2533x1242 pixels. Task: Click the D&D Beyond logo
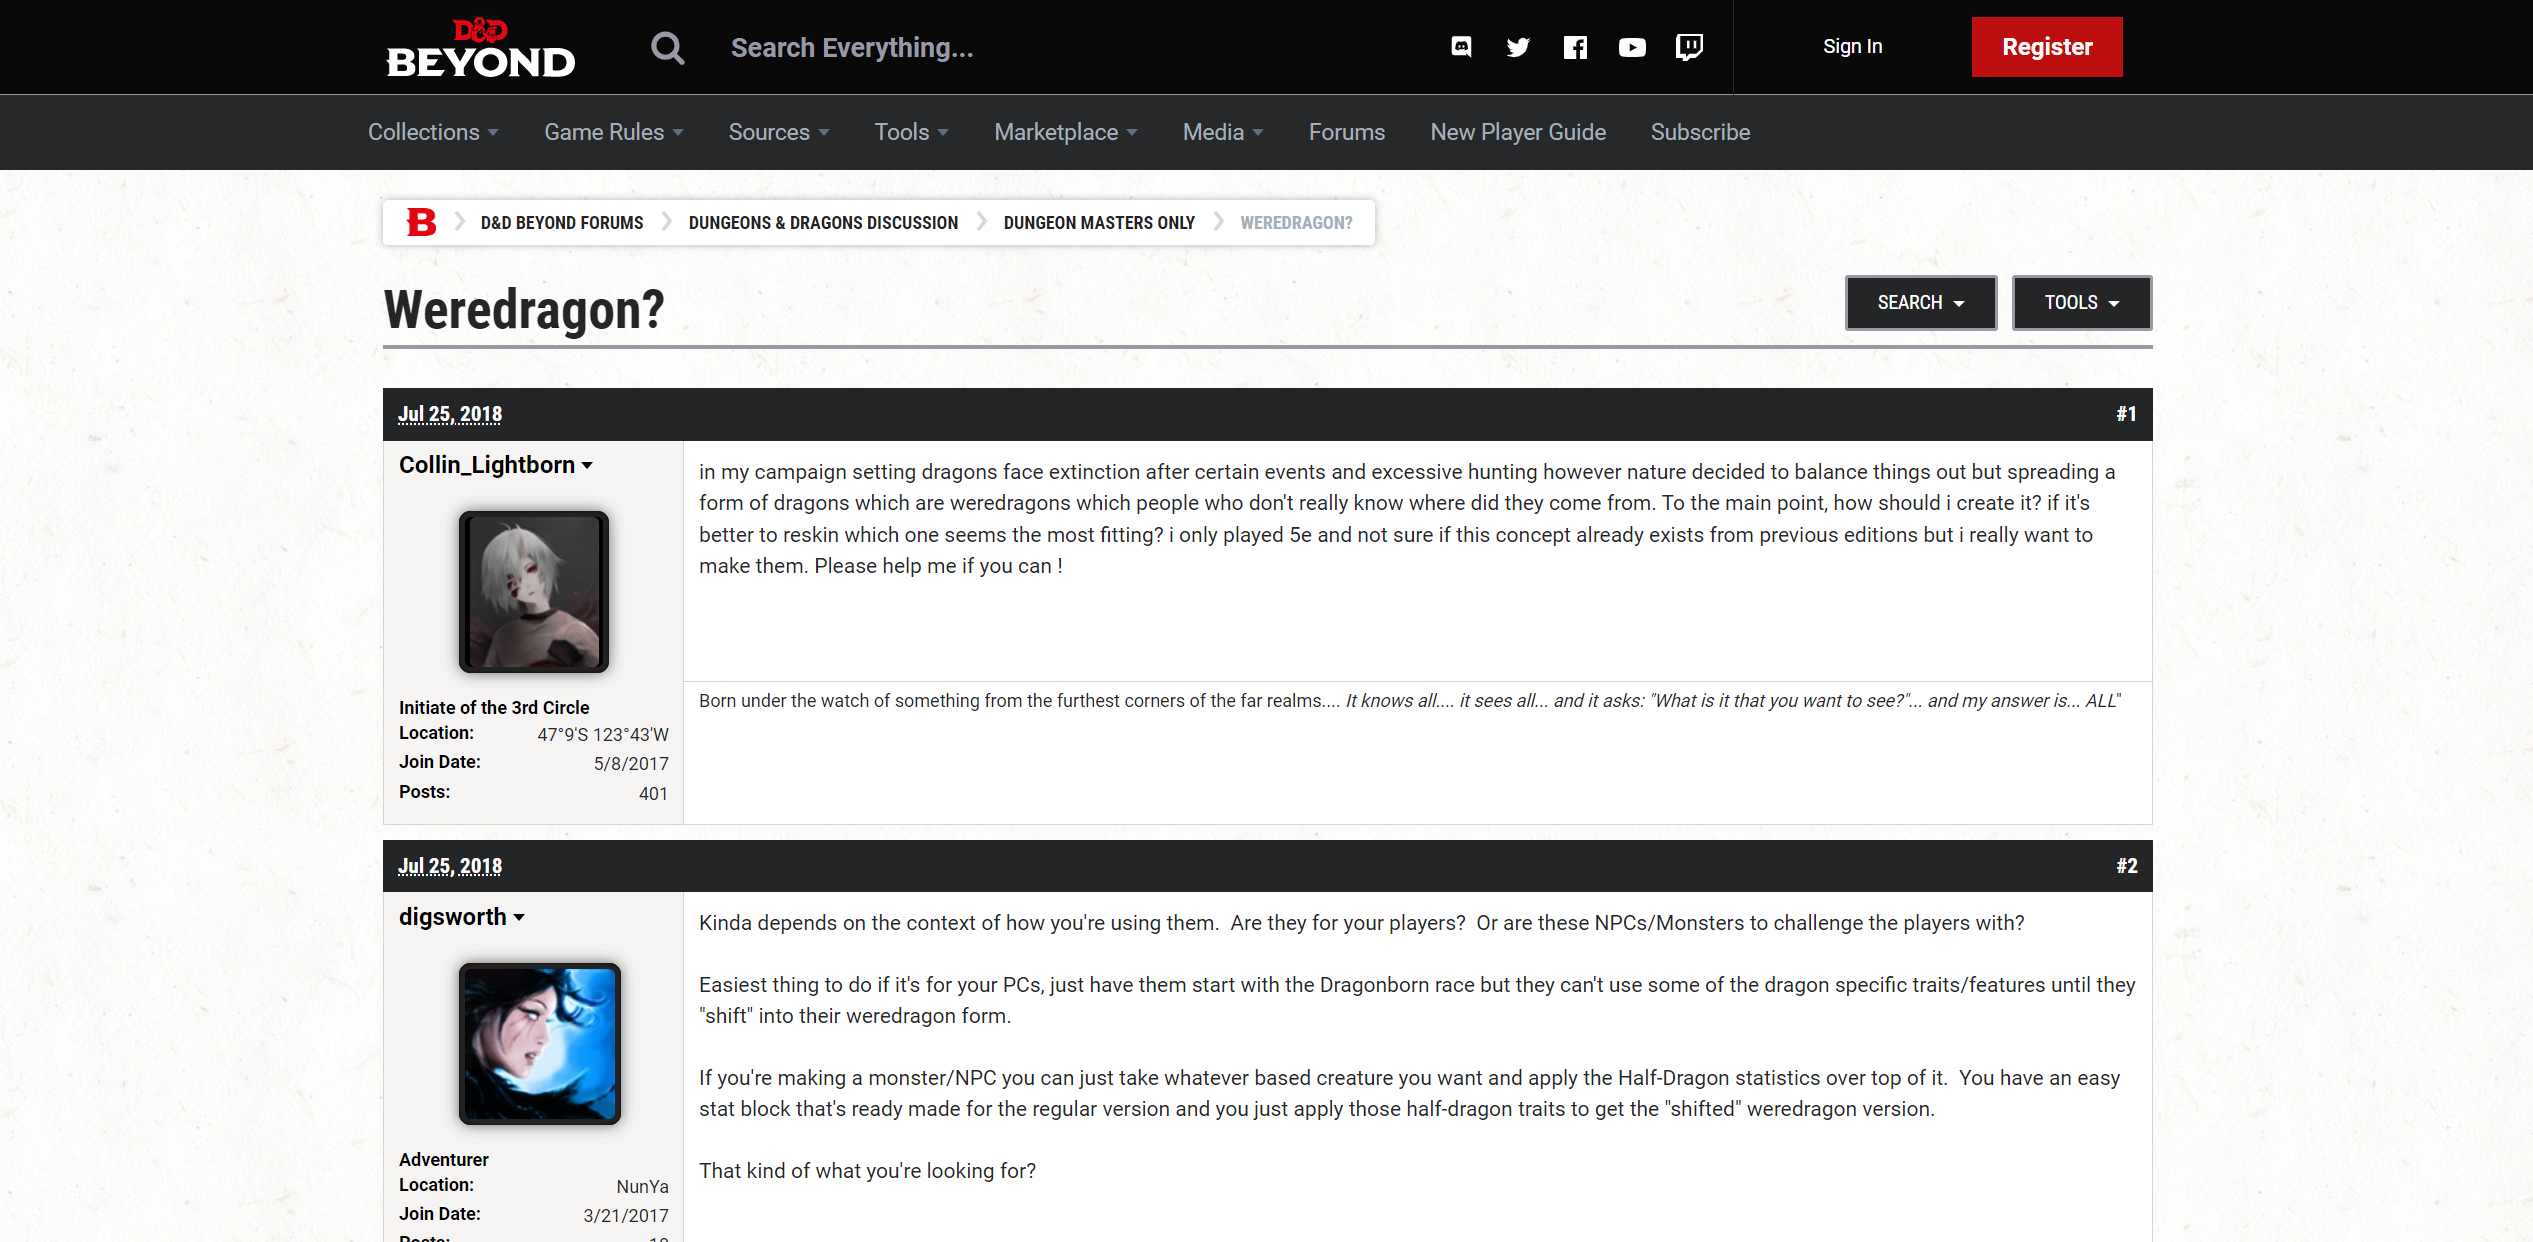(x=481, y=47)
